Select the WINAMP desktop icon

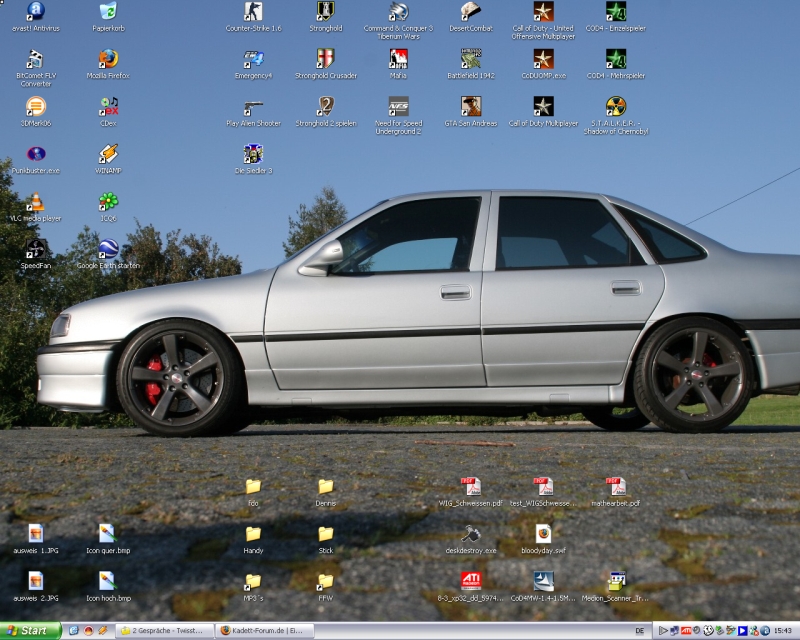coord(108,154)
